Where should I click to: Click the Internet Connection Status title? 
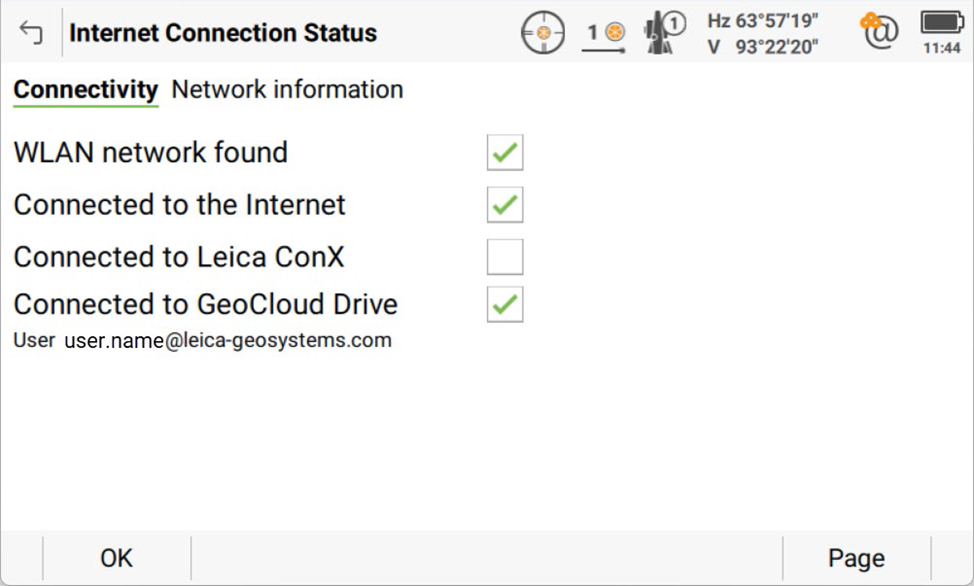click(x=223, y=33)
